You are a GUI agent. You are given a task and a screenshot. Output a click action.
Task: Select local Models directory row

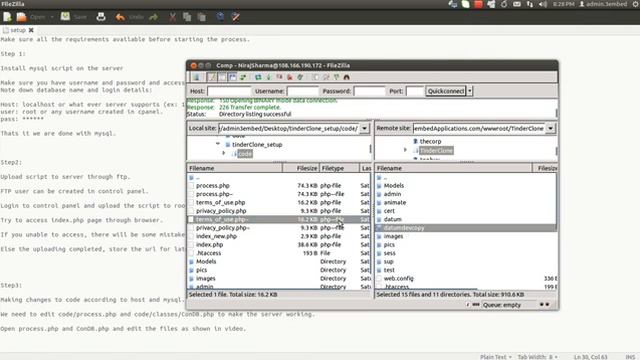pyautogui.click(x=279, y=262)
